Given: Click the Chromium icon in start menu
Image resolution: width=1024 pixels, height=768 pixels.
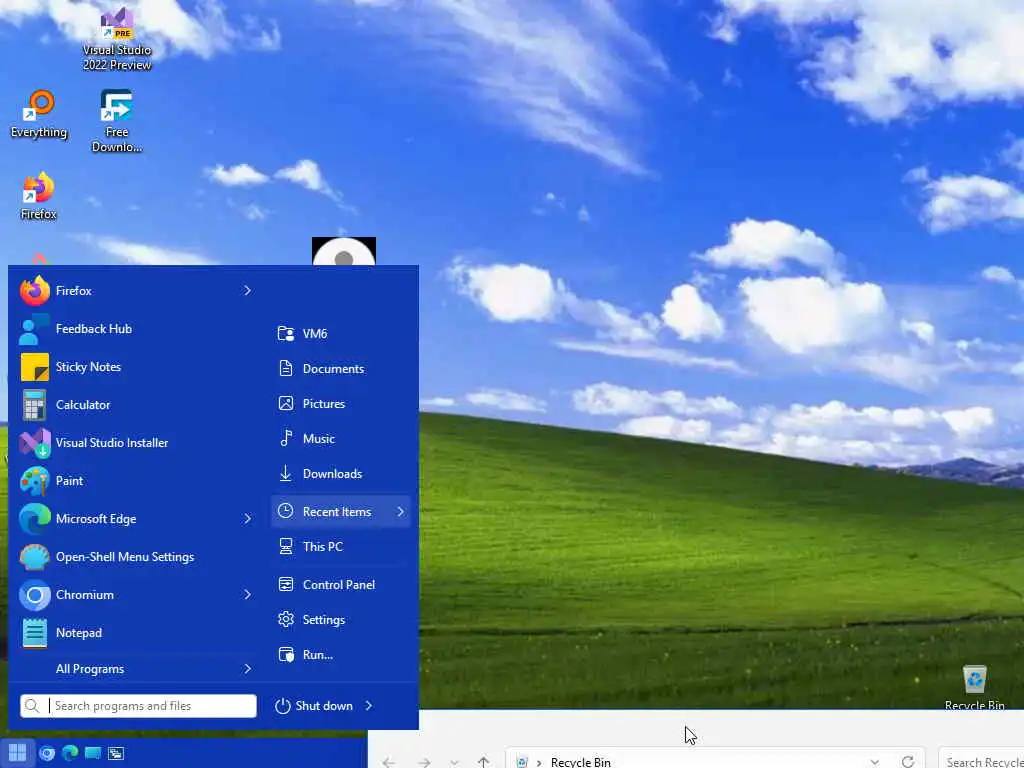Looking at the screenshot, I should pyautogui.click(x=35, y=594).
